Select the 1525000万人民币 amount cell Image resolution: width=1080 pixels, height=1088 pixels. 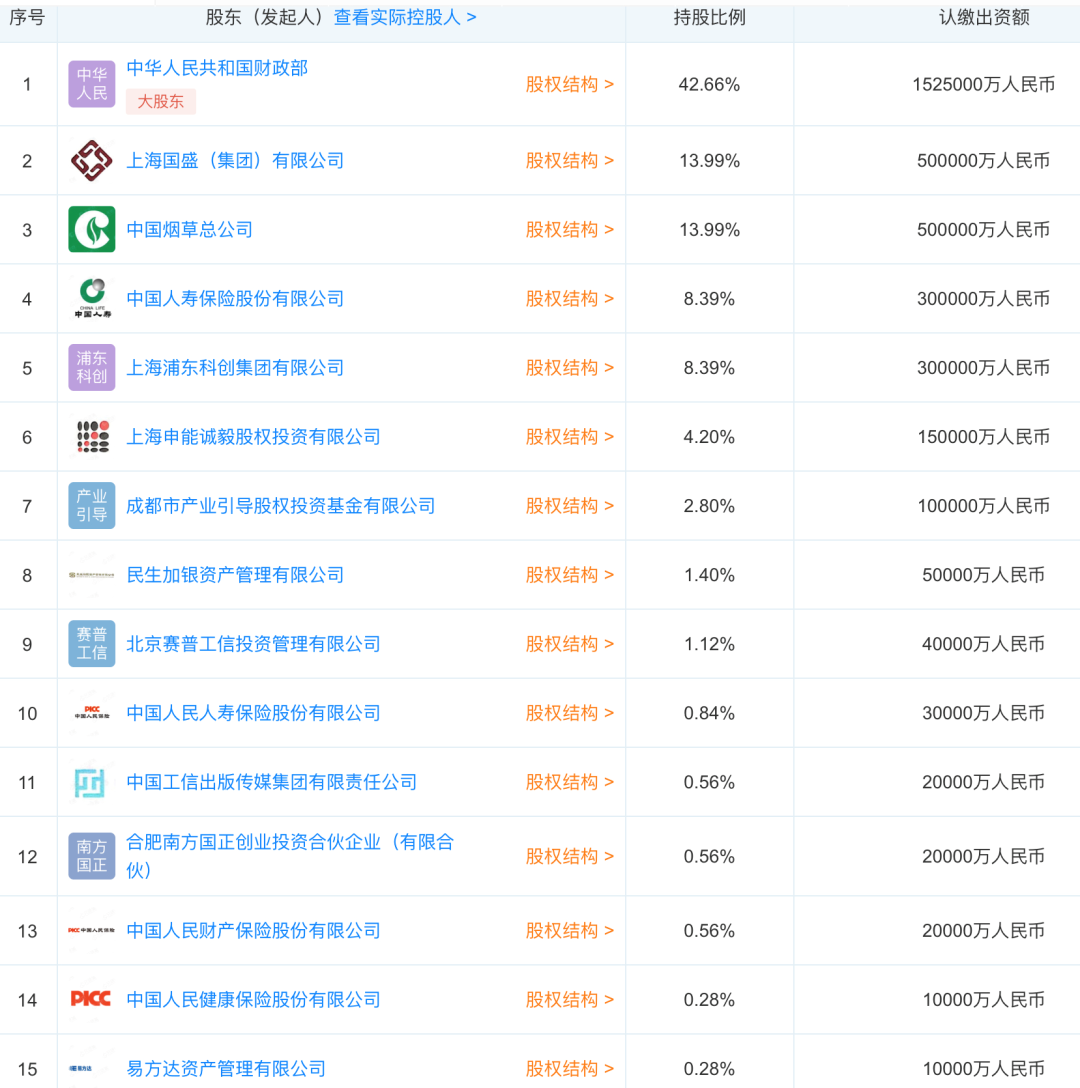pos(984,84)
